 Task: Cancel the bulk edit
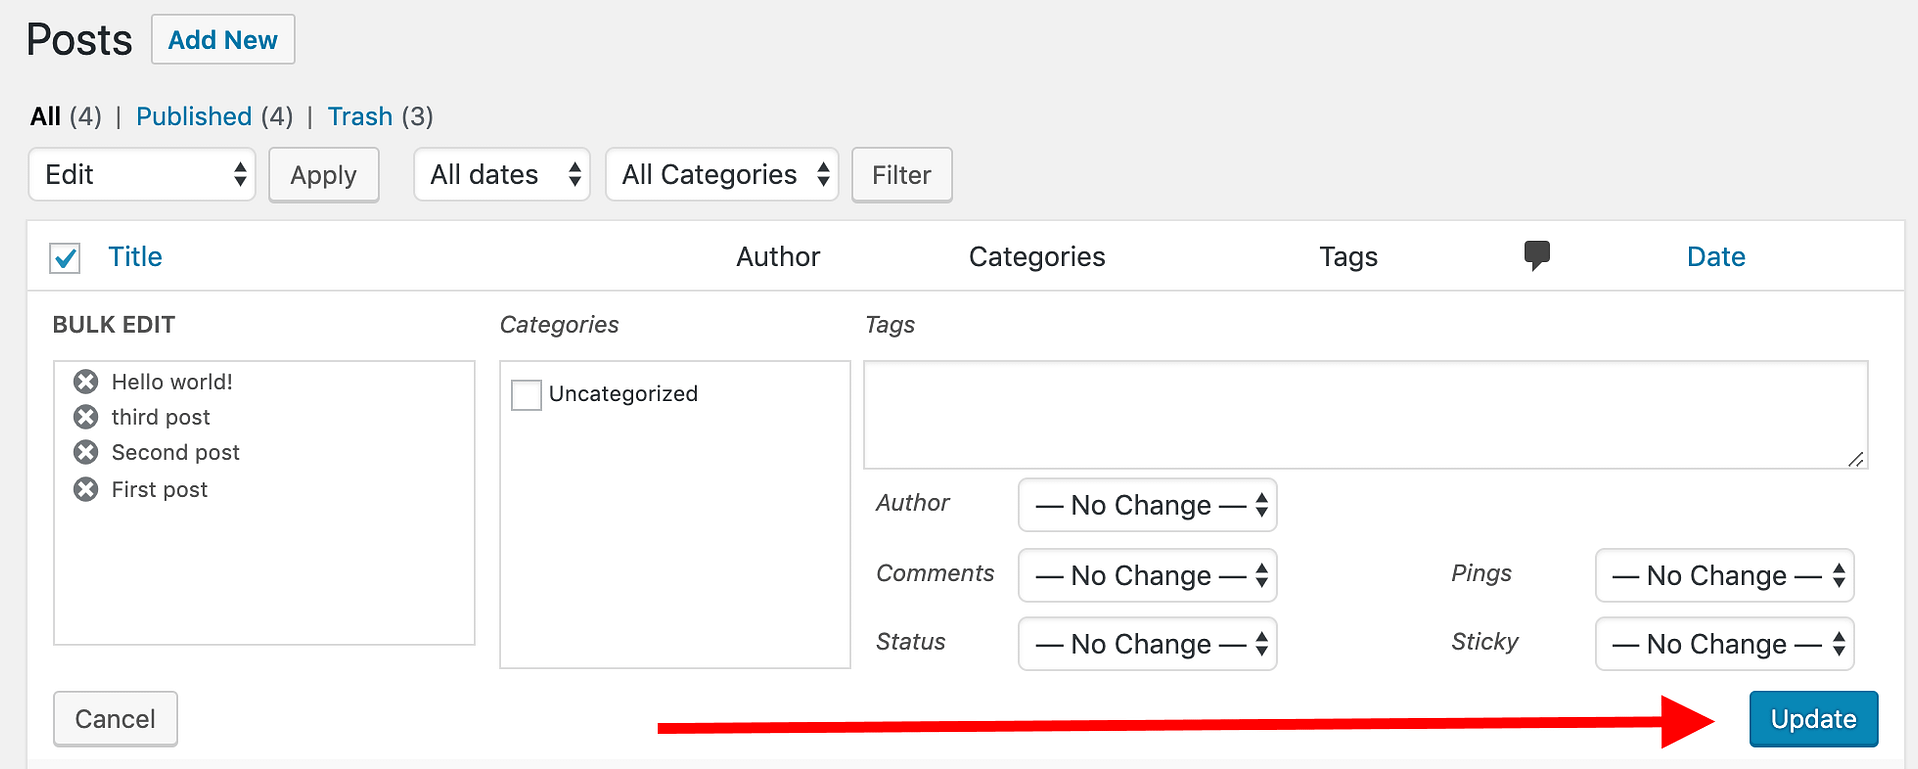pyautogui.click(x=115, y=719)
